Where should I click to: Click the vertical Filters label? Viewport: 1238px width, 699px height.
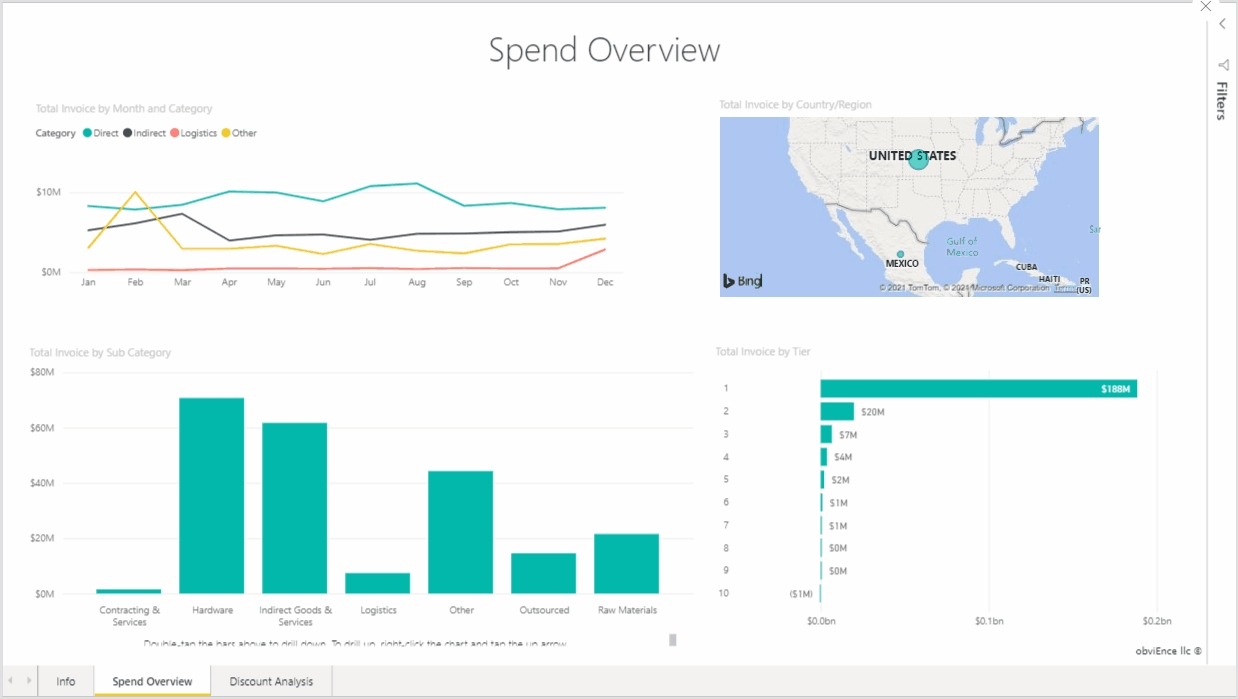(x=1220, y=100)
